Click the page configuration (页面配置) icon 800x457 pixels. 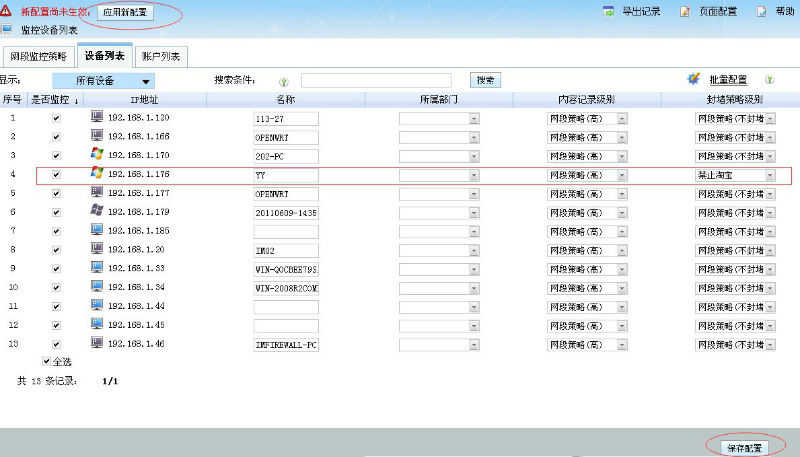pyautogui.click(x=685, y=12)
